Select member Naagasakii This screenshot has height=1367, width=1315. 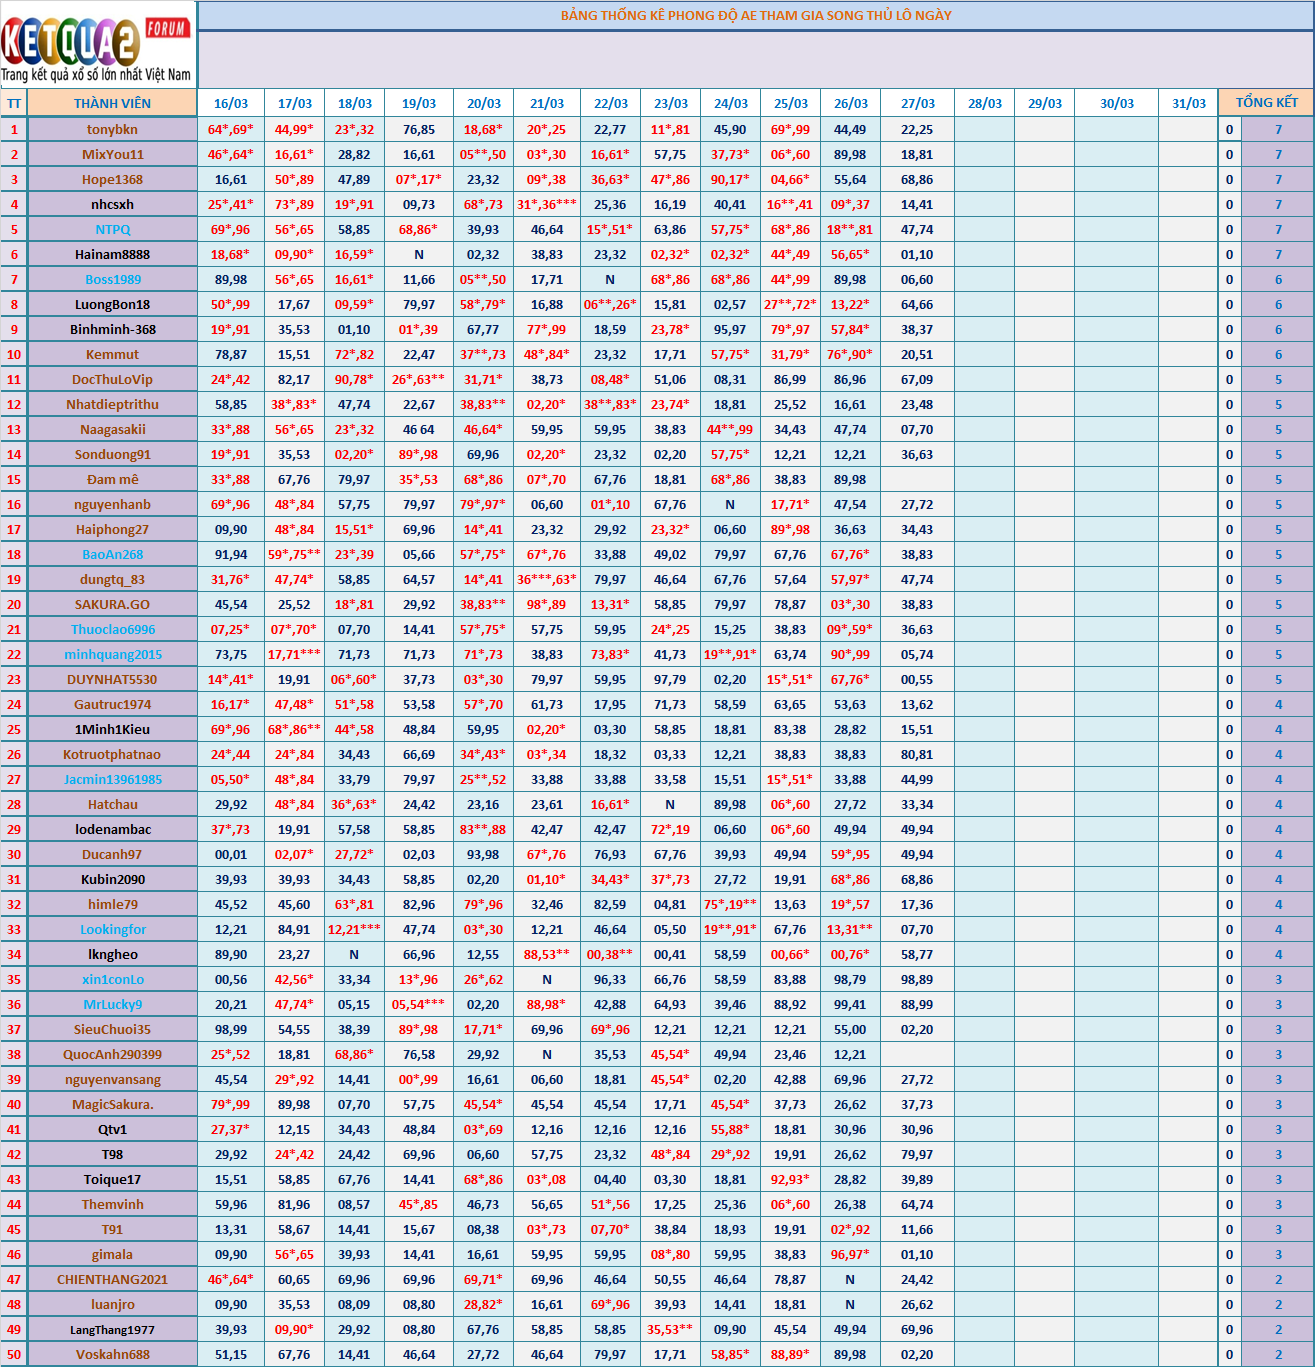click(x=112, y=429)
